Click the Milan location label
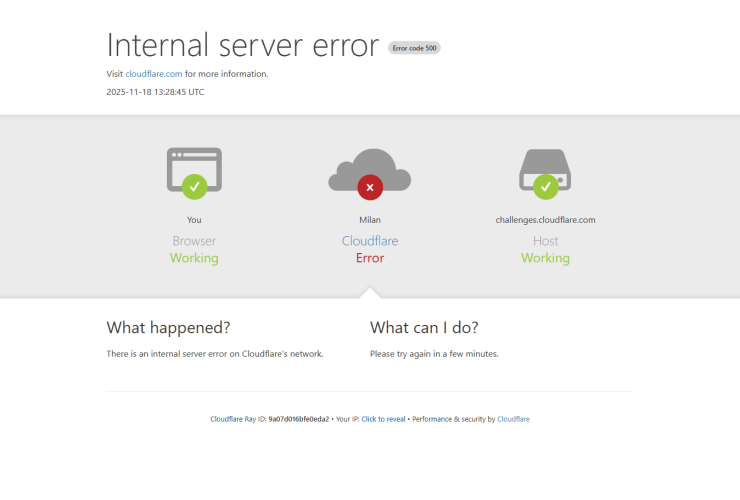Screen dimensions: 740x500 (x=370, y=220)
